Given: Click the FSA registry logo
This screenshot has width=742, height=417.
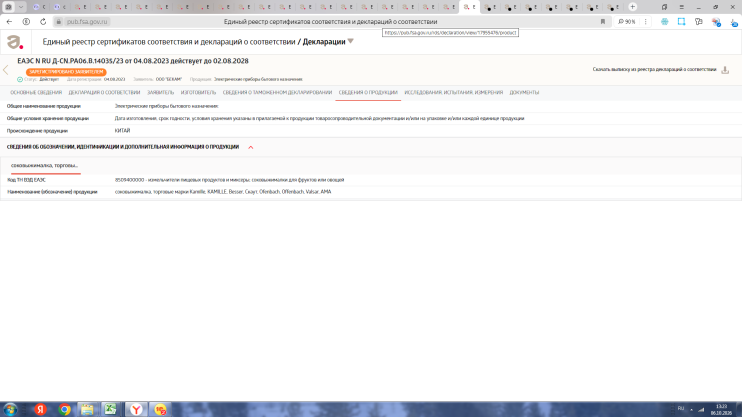Looking at the screenshot, I should [x=15, y=42].
